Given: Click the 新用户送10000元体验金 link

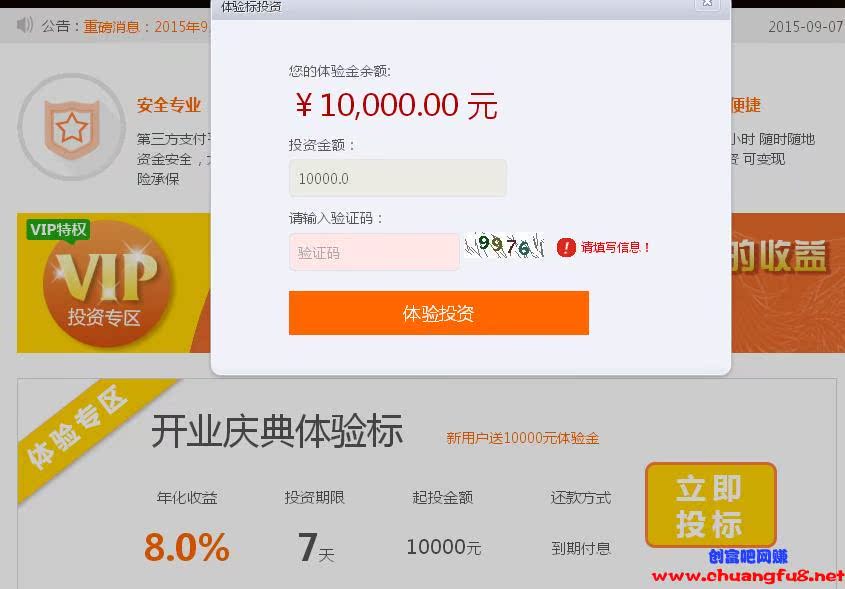Looking at the screenshot, I should pos(522,438).
